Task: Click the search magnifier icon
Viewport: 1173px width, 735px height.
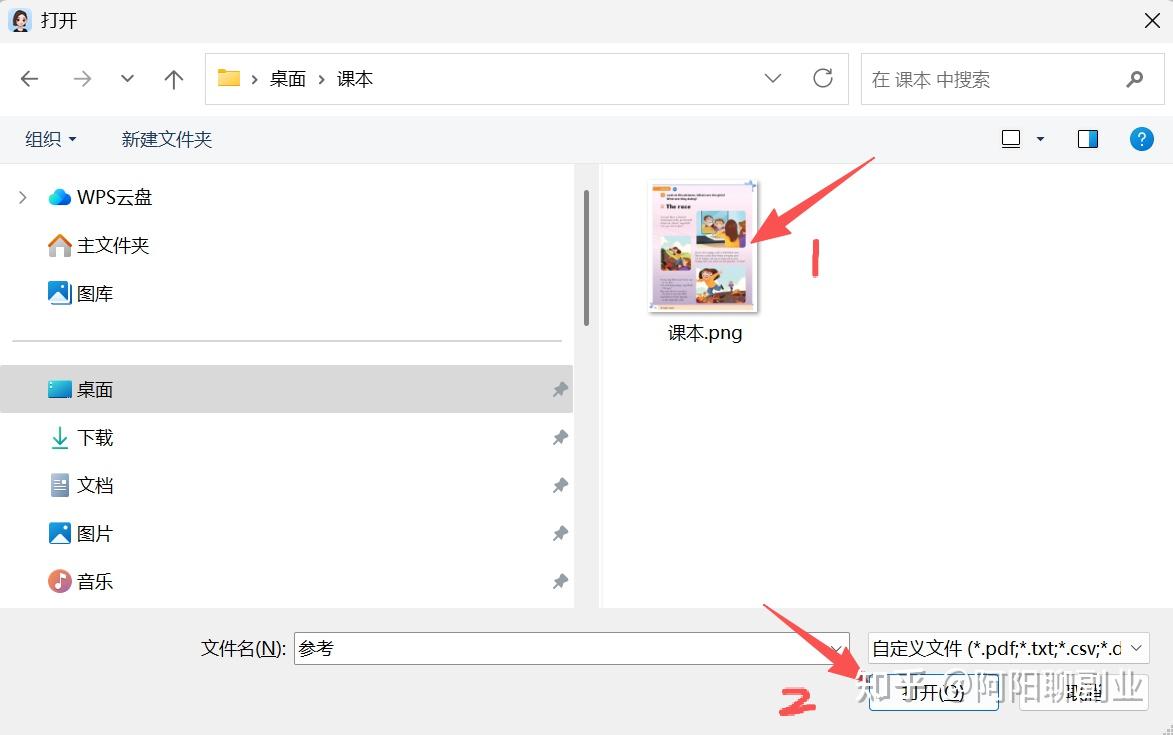Action: click(x=1134, y=79)
